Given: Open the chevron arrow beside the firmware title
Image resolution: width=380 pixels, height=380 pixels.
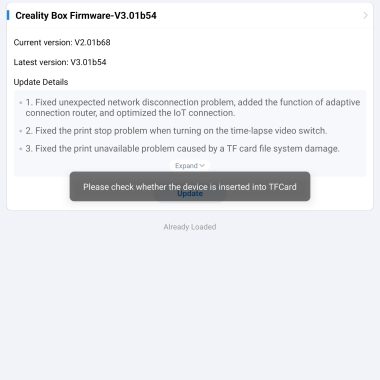Looking at the screenshot, I should (365, 15).
